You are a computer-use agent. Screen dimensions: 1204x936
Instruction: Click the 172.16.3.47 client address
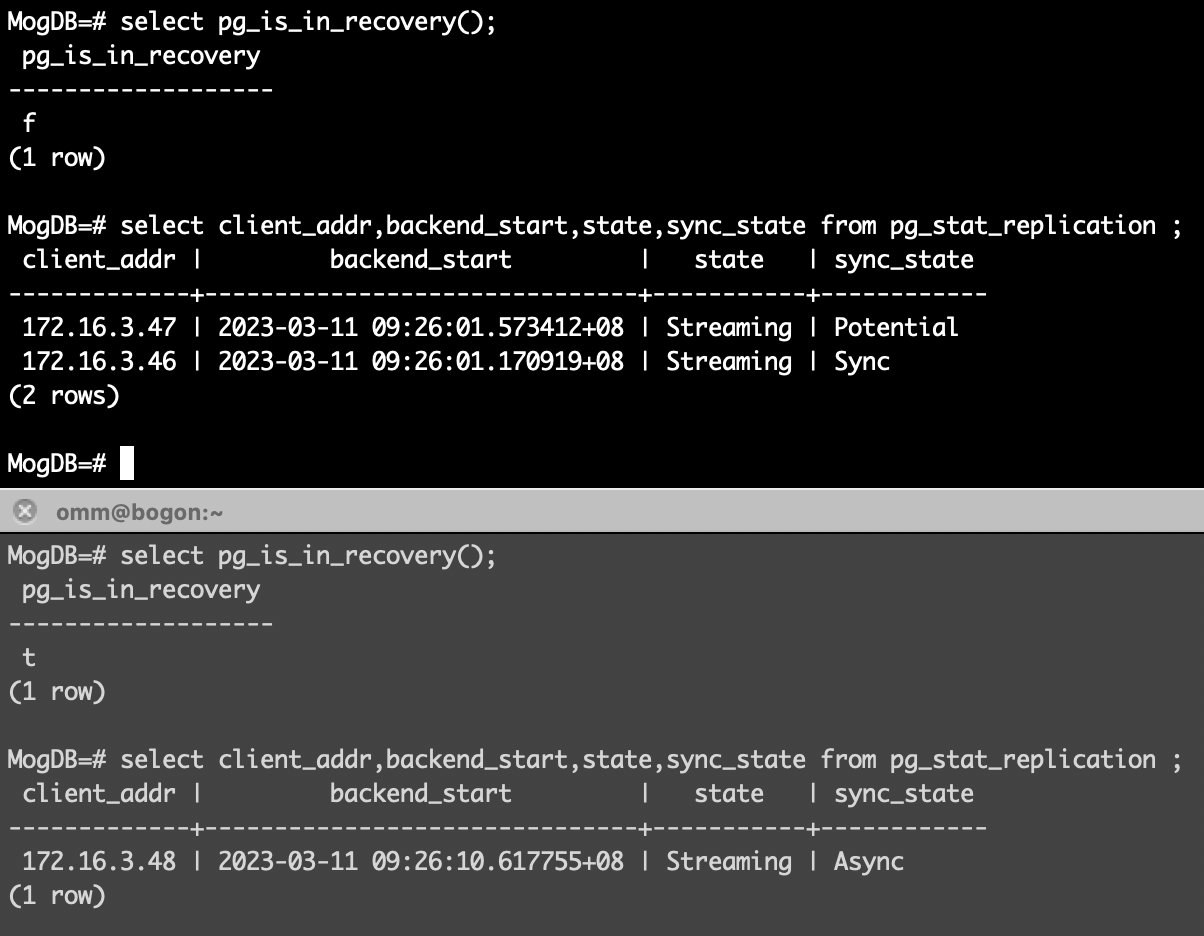tap(99, 328)
